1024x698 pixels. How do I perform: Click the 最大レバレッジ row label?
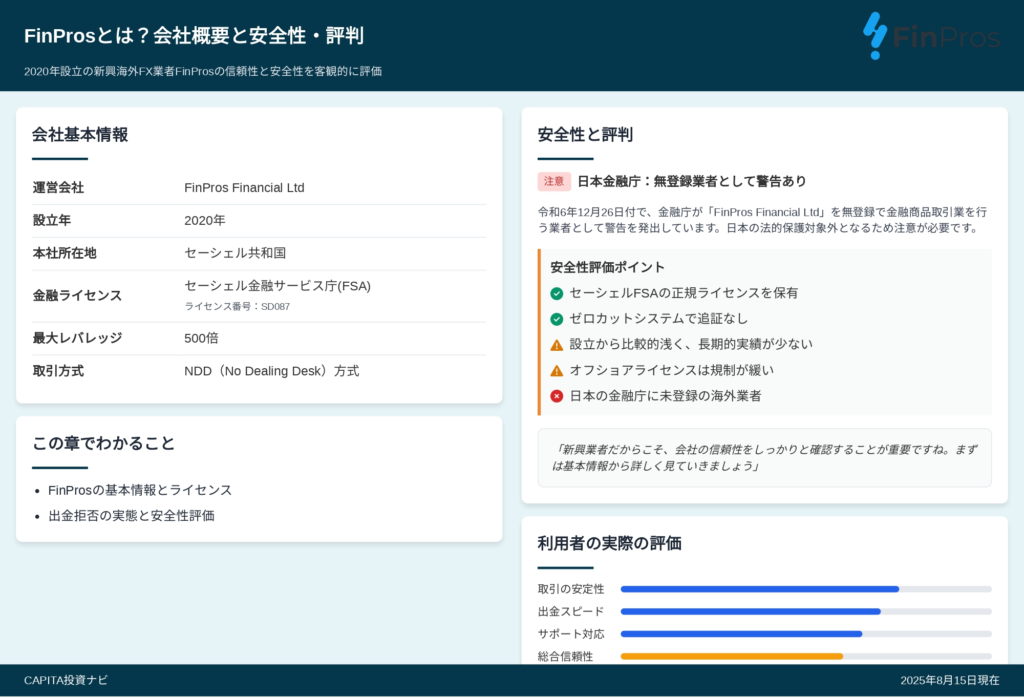click(x=77, y=338)
